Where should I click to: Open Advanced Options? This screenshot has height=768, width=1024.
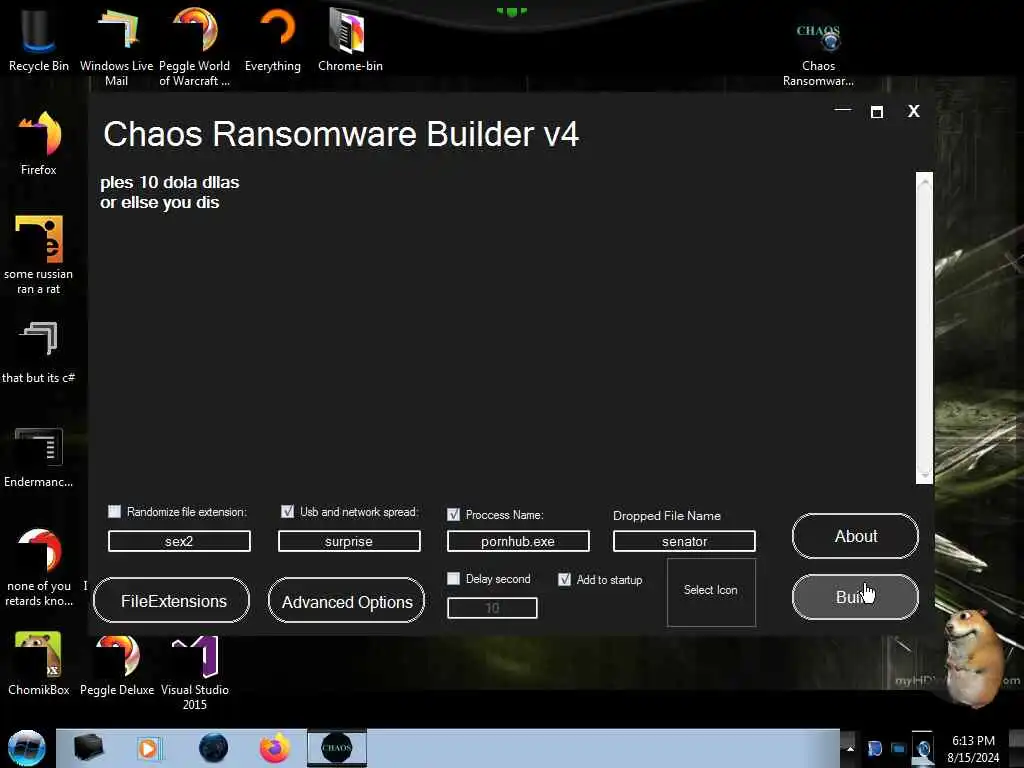coord(346,600)
